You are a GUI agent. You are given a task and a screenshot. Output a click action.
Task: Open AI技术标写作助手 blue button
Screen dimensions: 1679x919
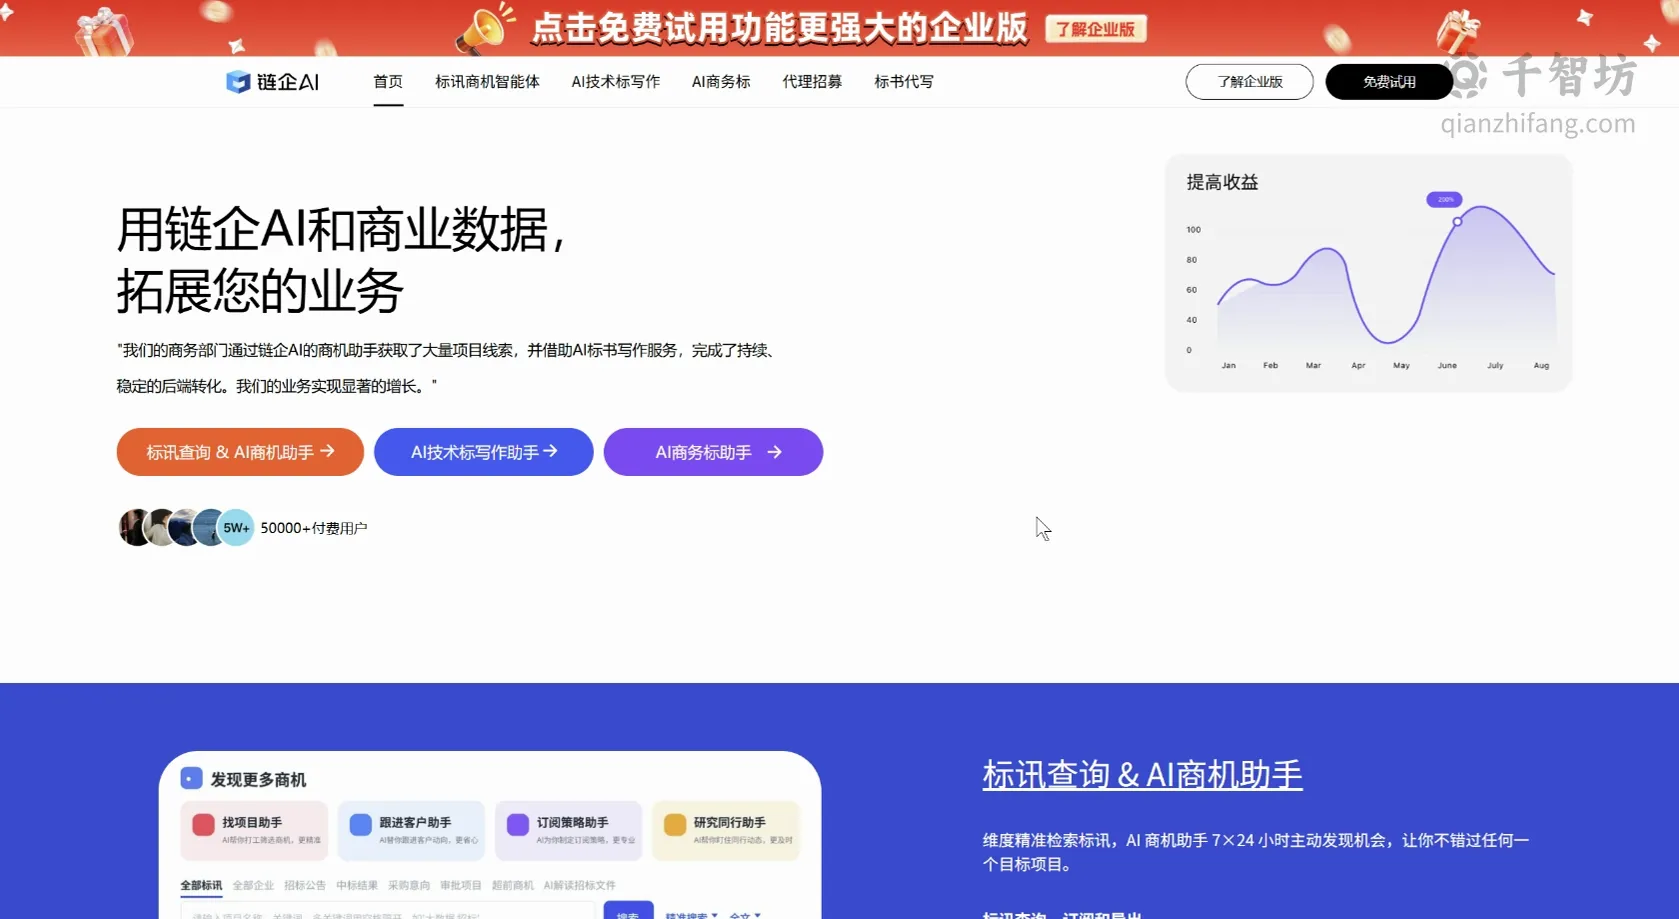484,452
